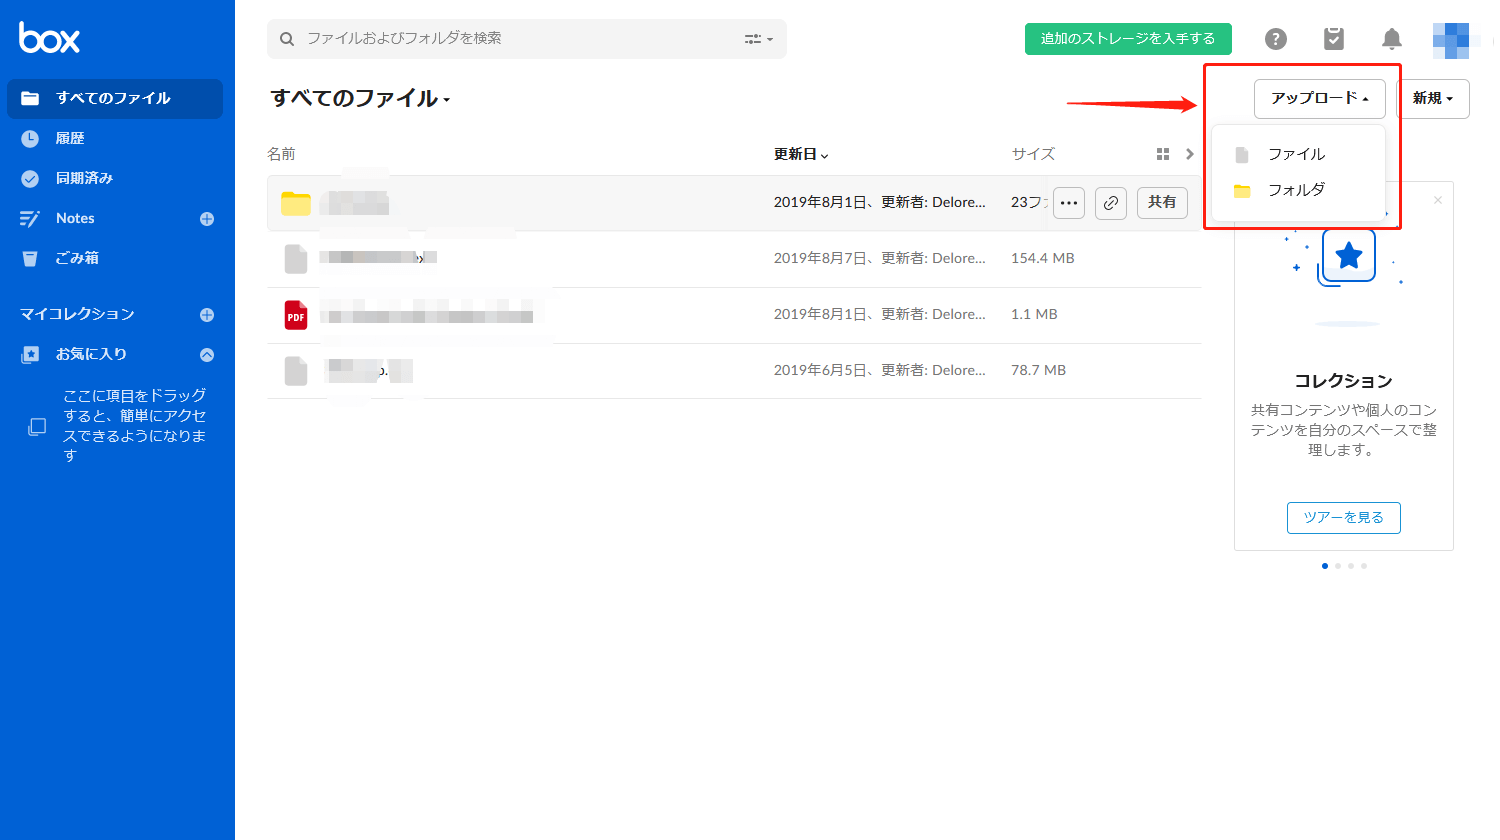The width and height of the screenshot is (1500, 840).
Task: Click the 154.4 MB size cell
Action: 1043,259
